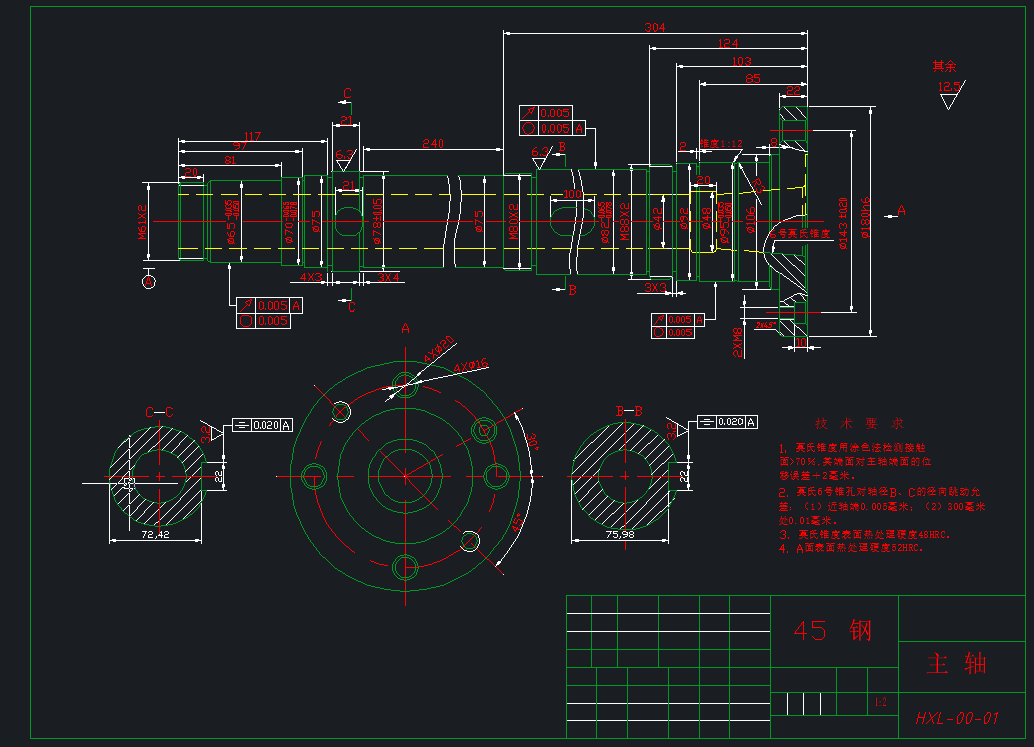
Task: Click the 240 length dimension text
Action: [x=433, y=143]
